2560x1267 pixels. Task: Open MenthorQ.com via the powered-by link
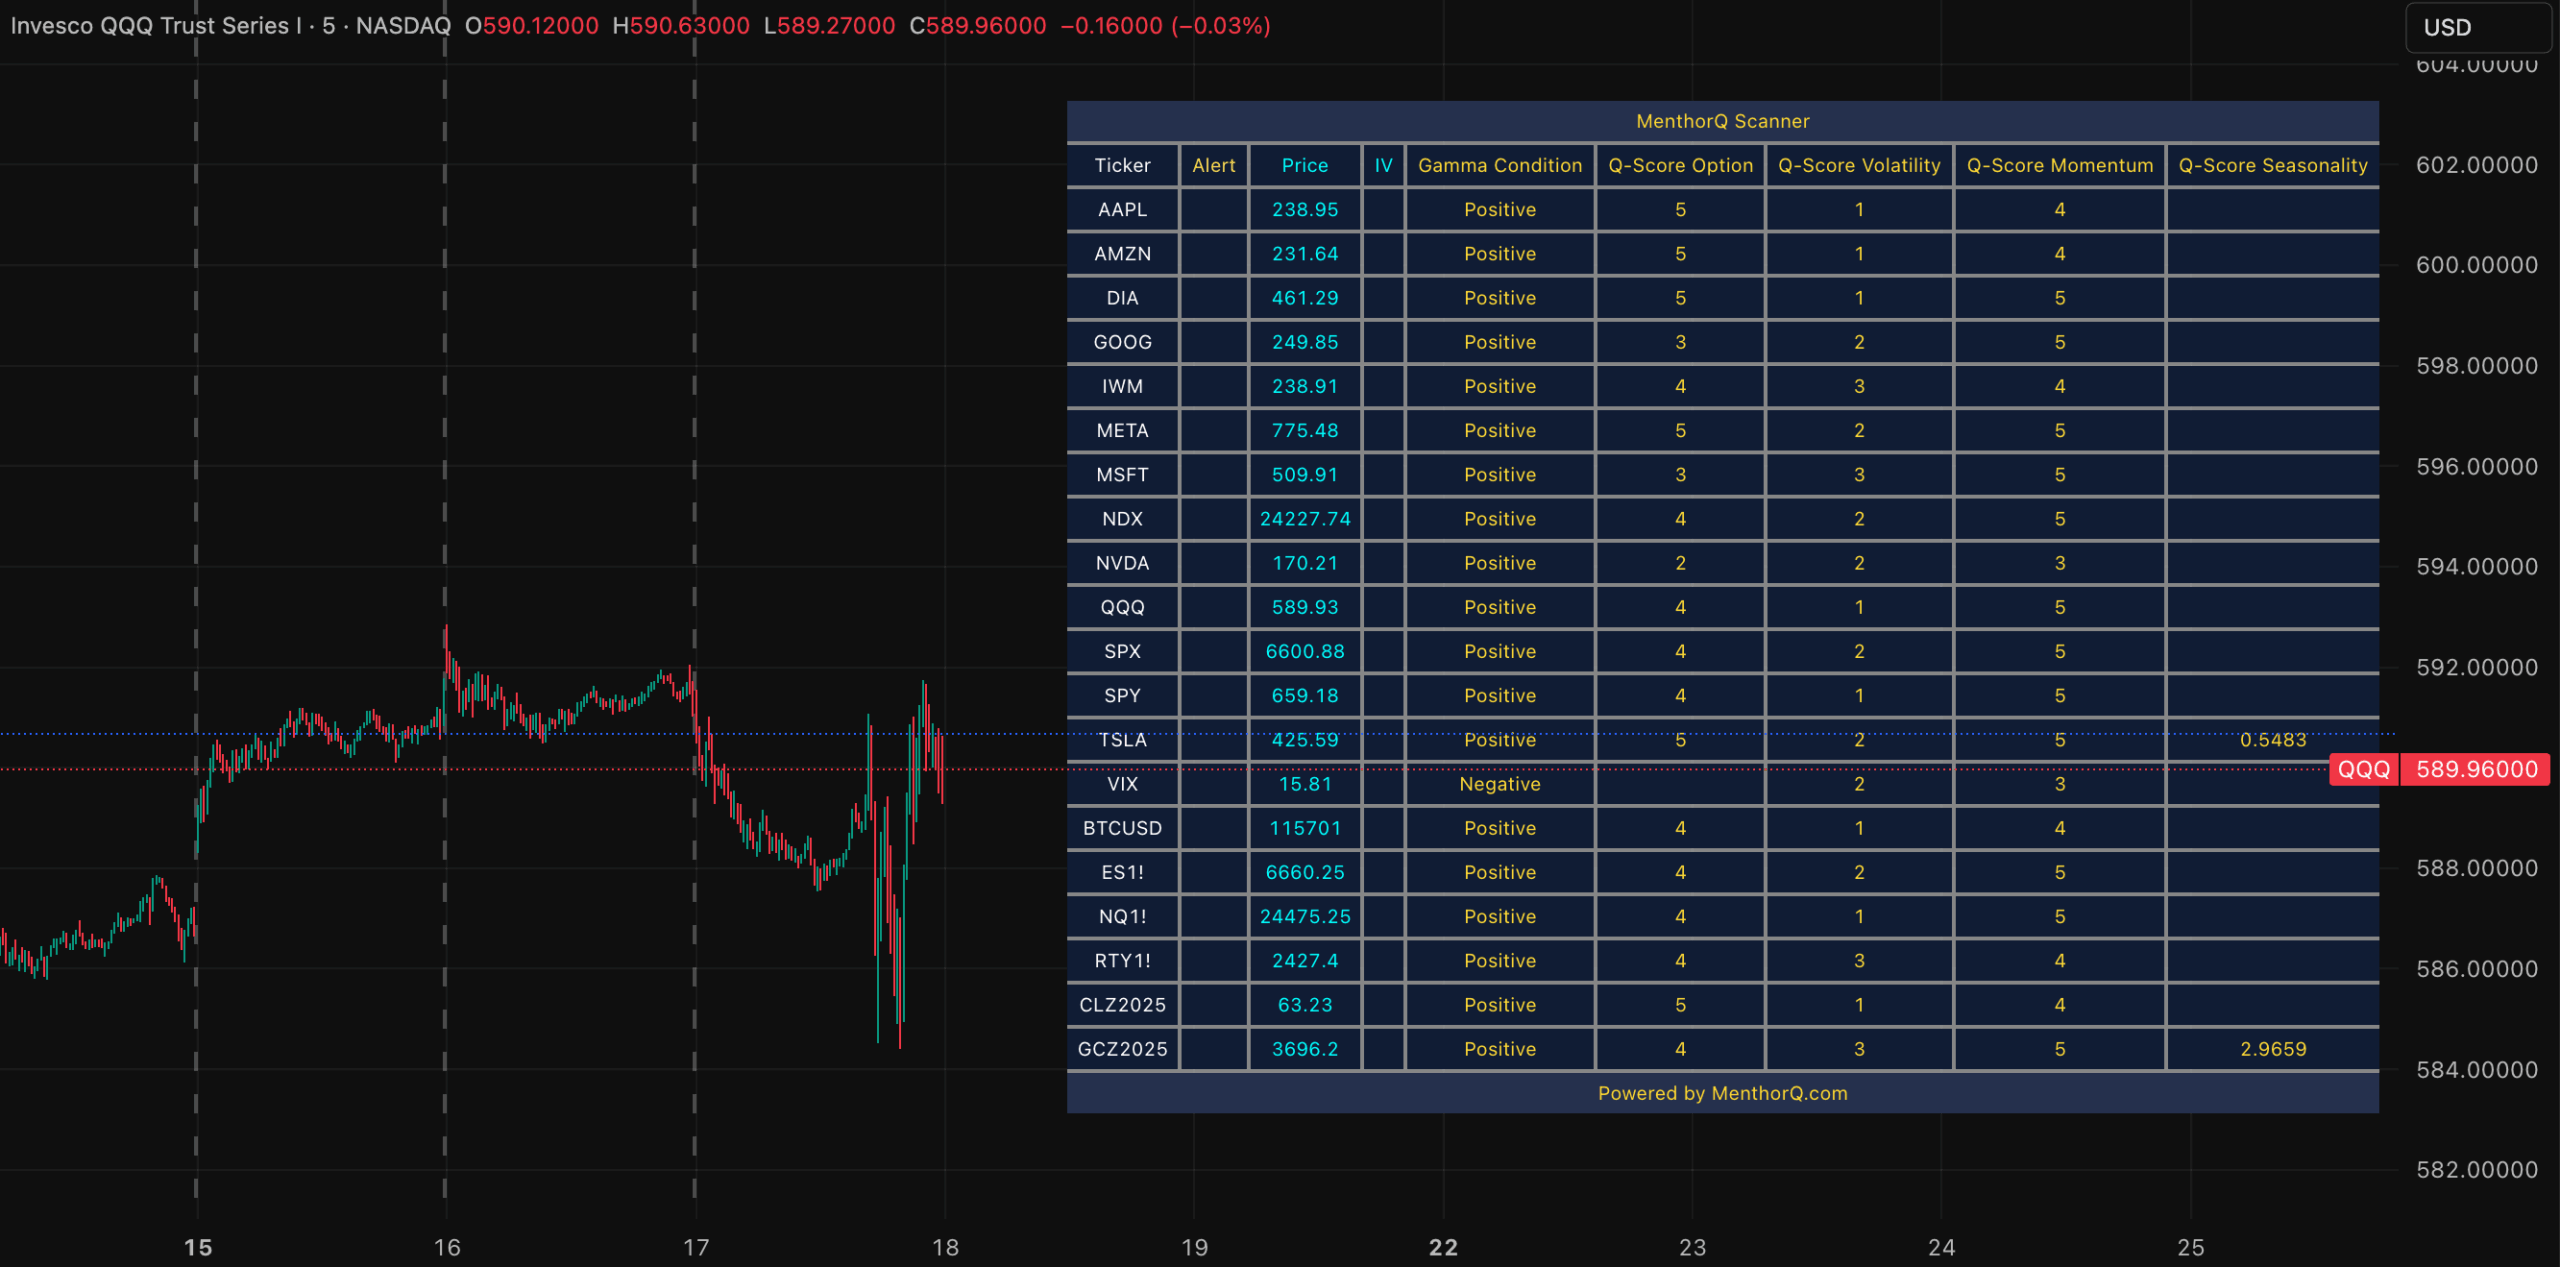click(1723, 1093)
